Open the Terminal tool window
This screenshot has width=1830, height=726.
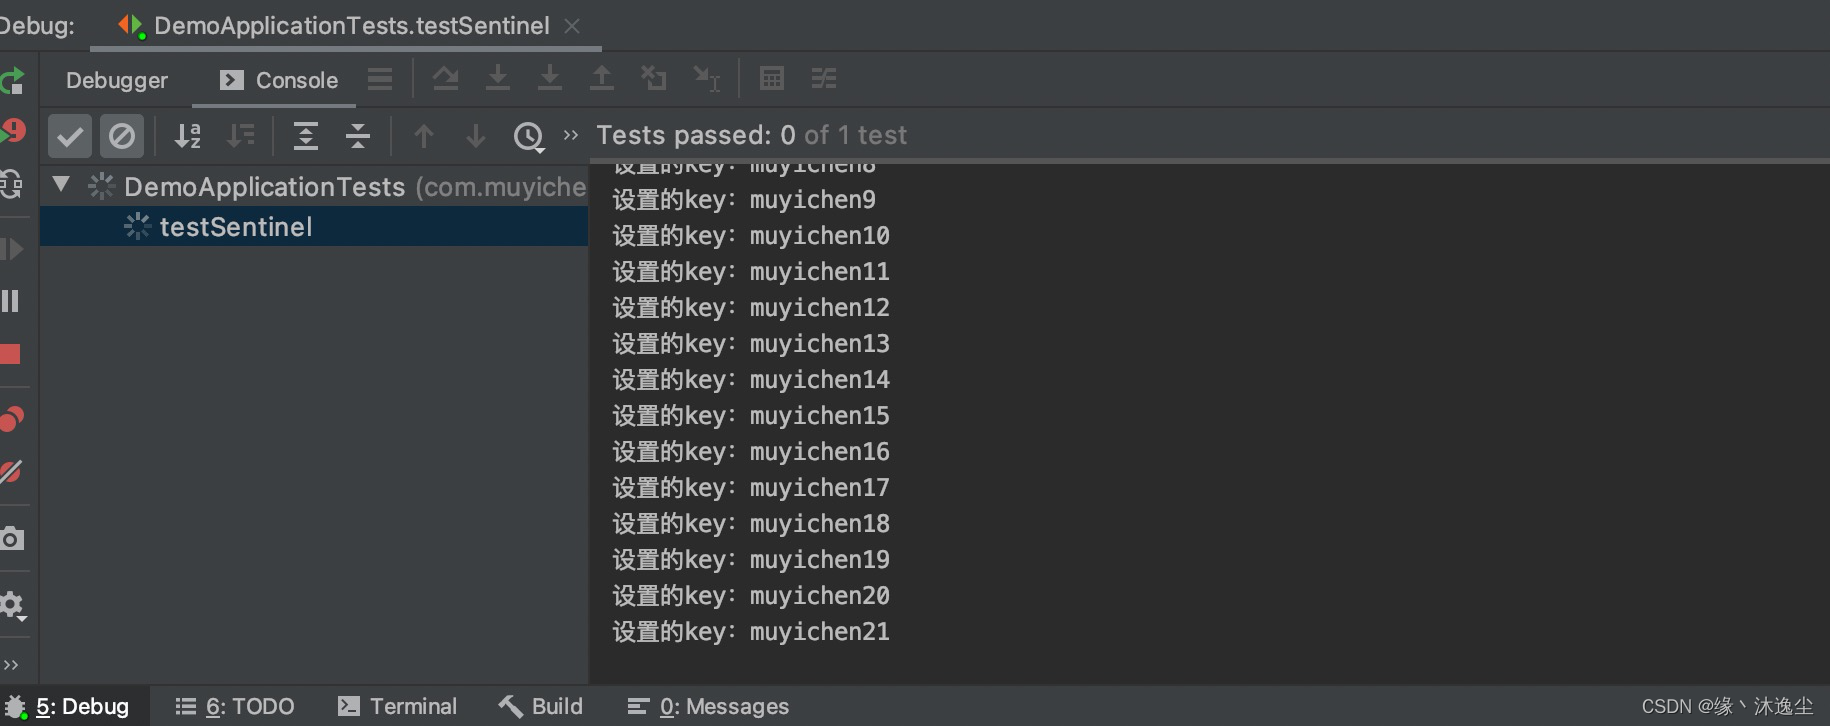397,706
